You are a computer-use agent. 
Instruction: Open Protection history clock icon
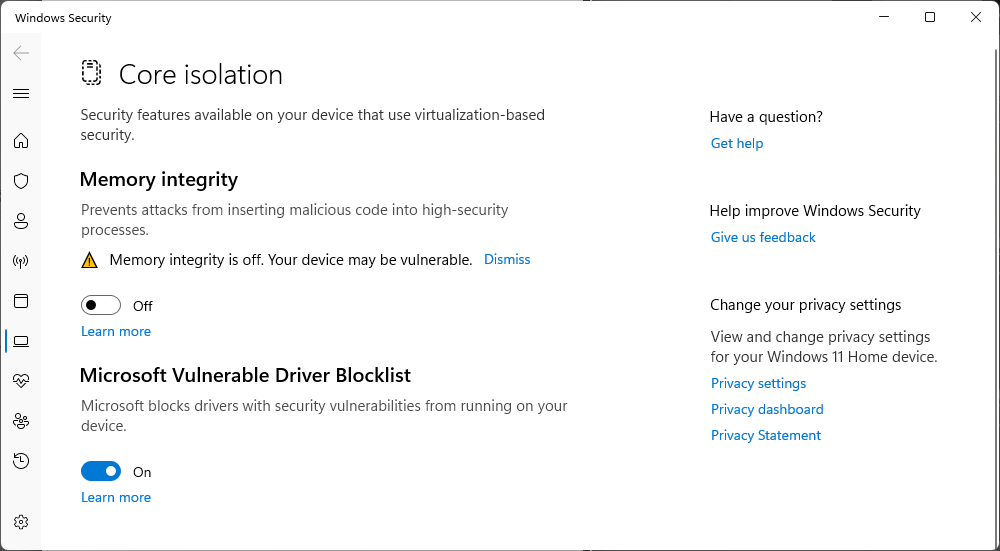(x=21, y=461)
